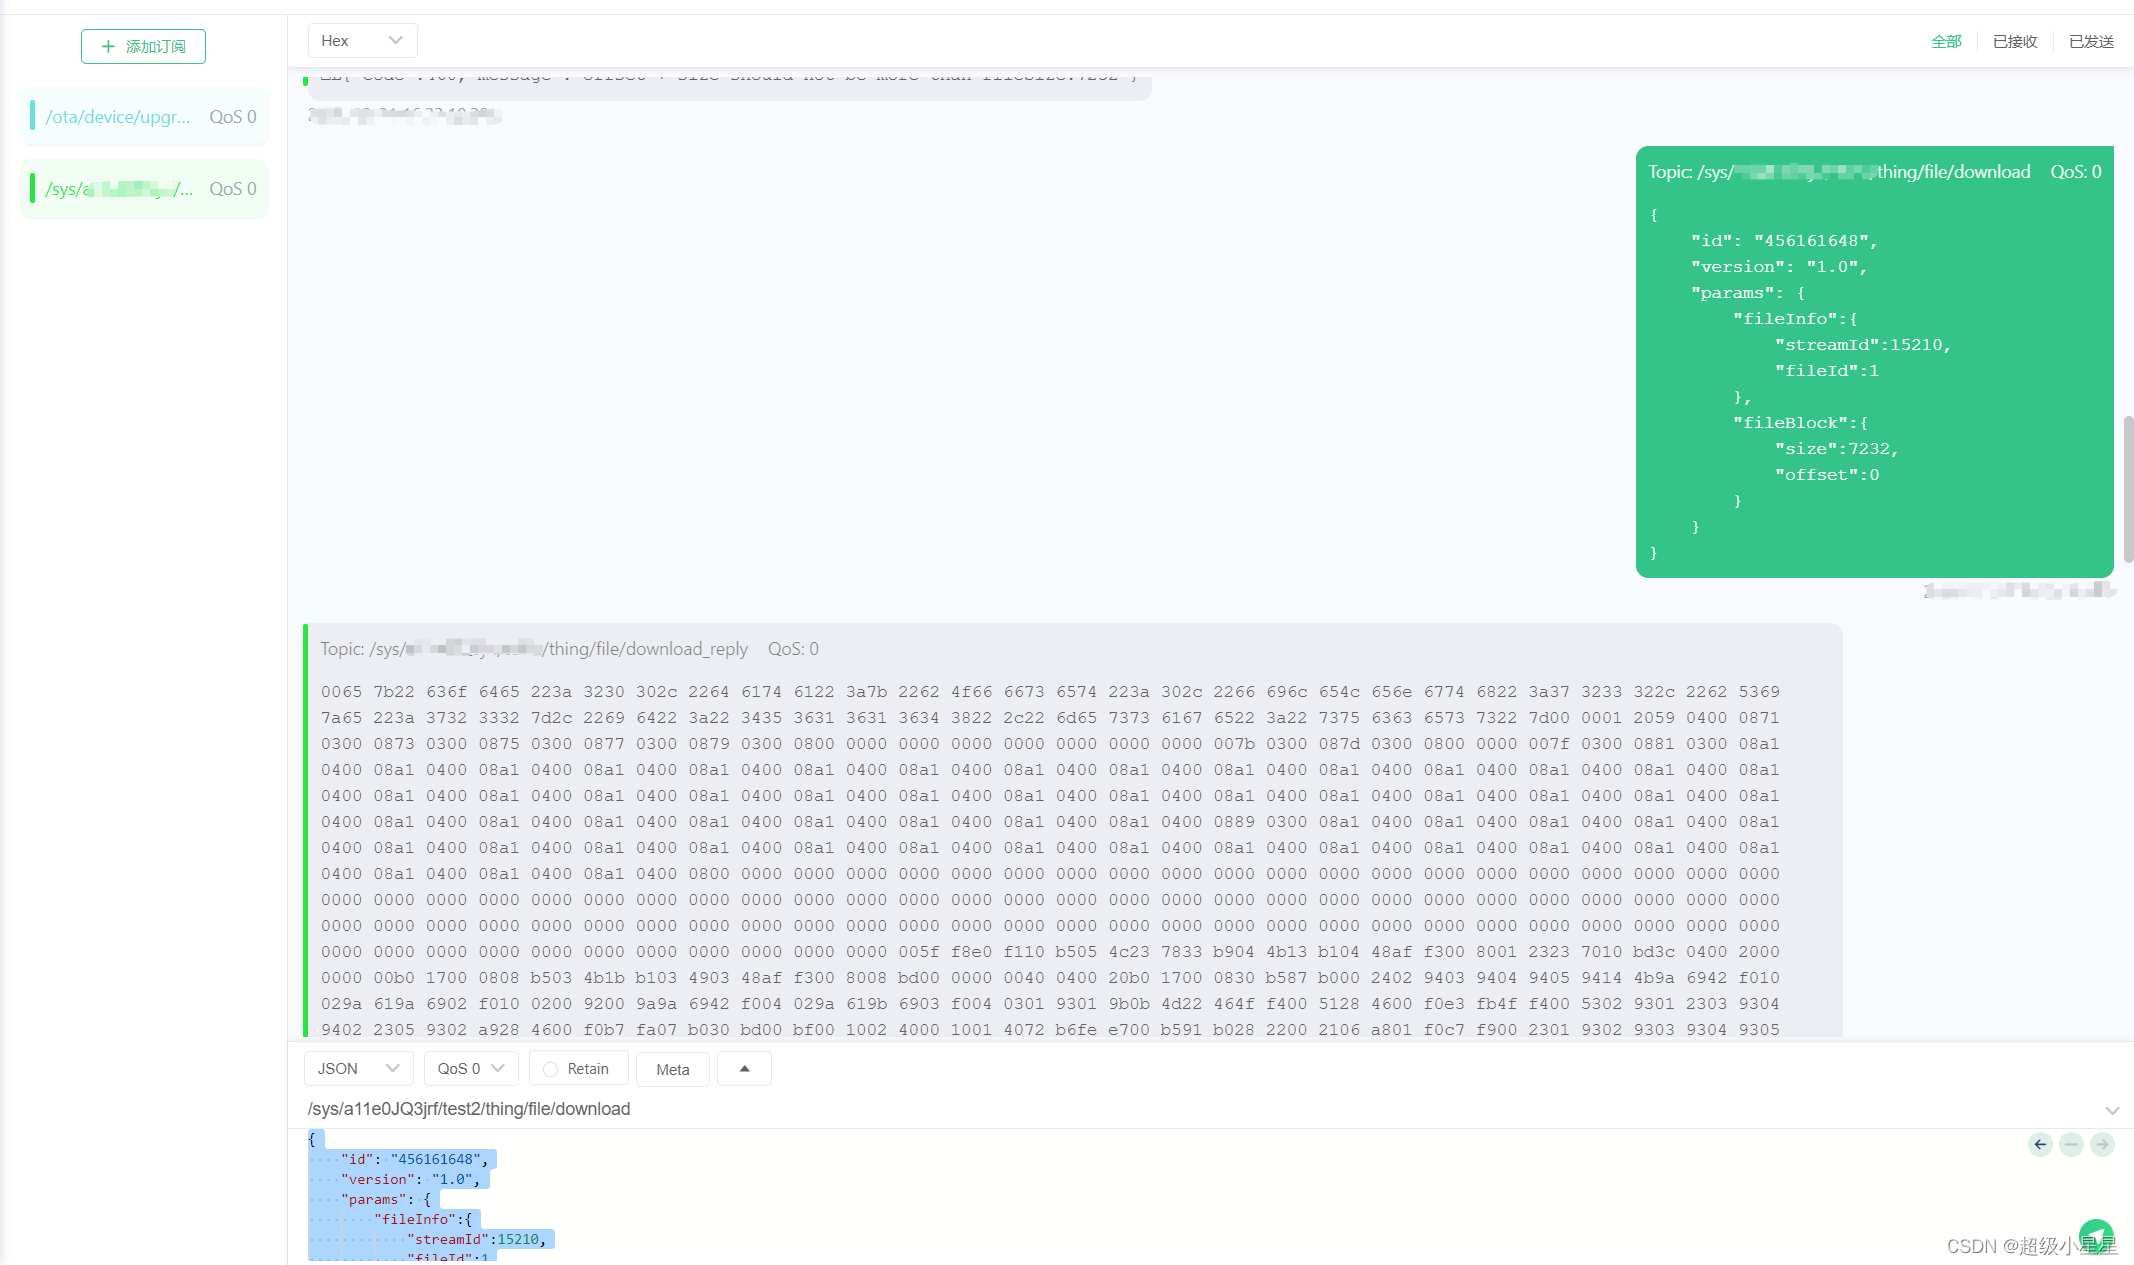Open the JSON payload format dropdown
The image size is (2134, 1265).
tap(357, 1069)
